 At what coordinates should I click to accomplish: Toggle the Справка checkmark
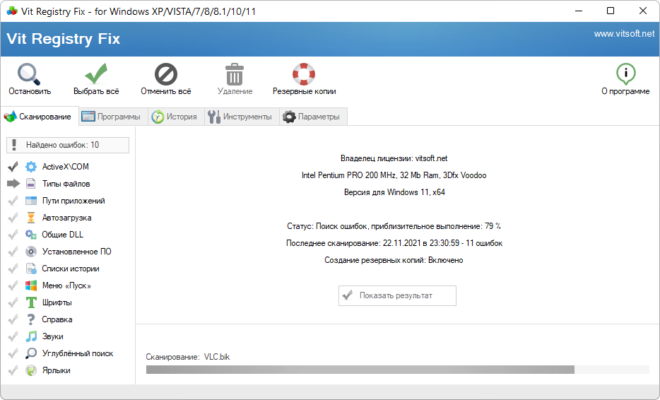pyautogui.click(x=13, y=319)
